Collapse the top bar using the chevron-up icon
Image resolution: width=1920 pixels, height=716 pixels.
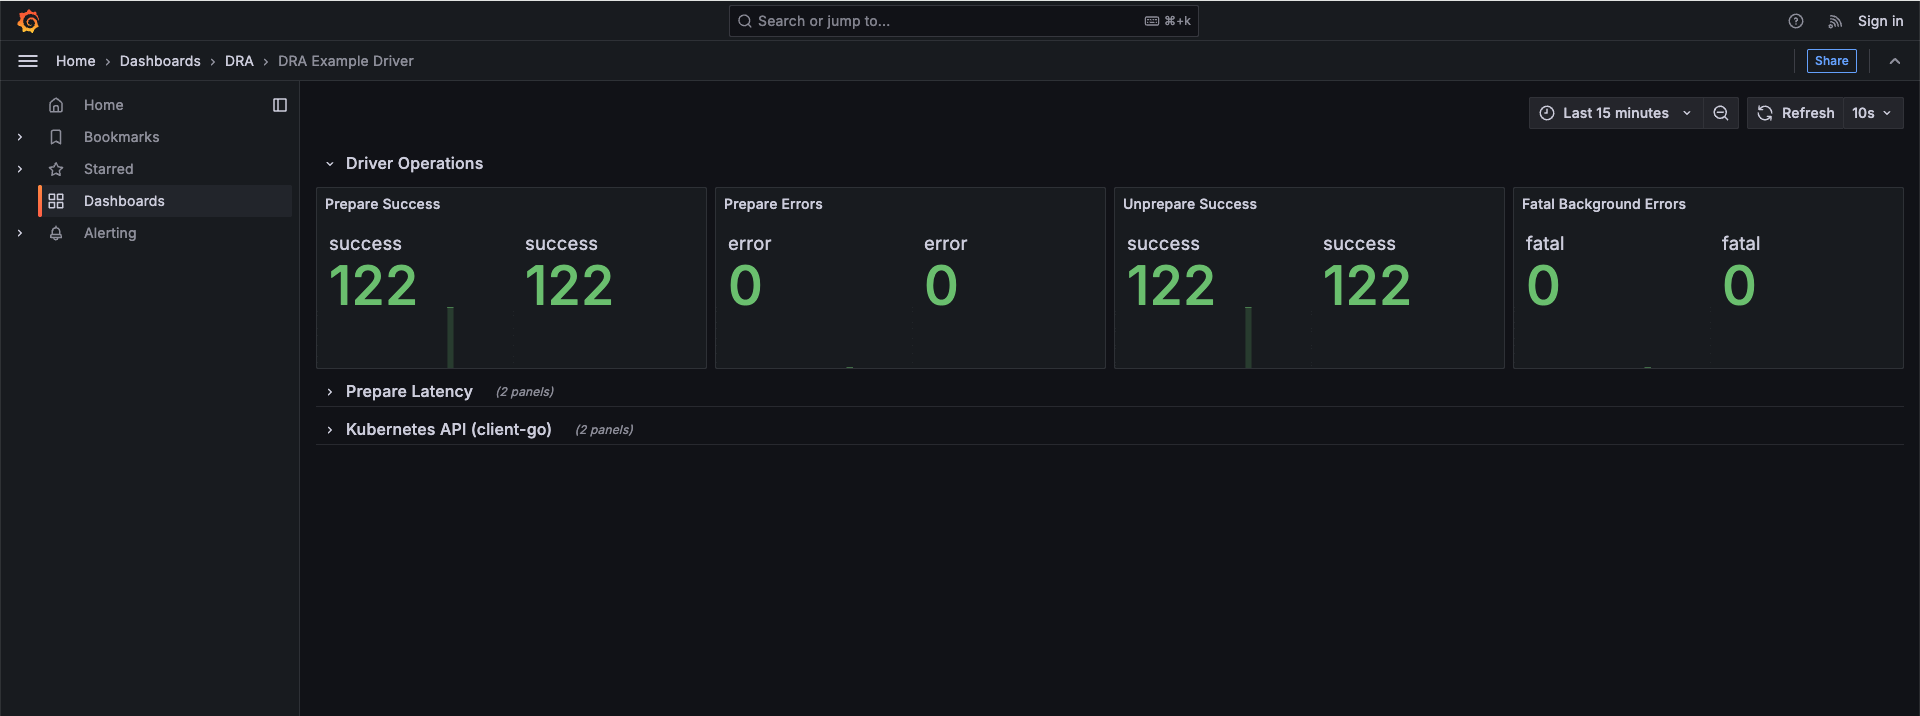click(x=1895, y=61)
